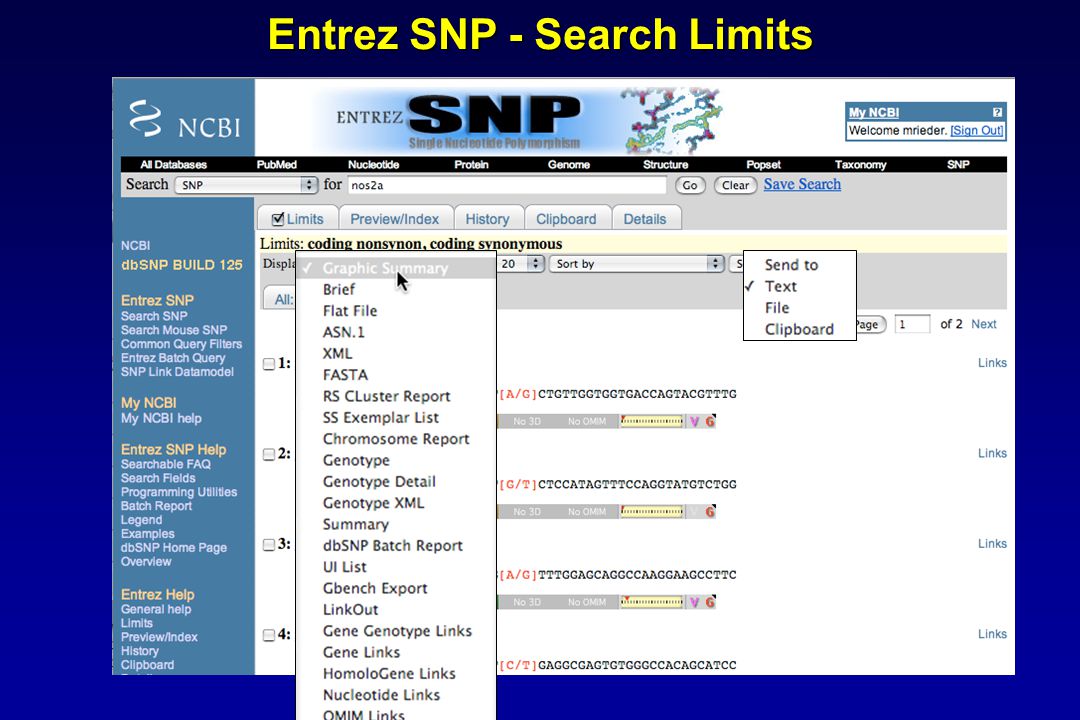Open Search Mouse SNP sidebar link
1080x720 pixels.
[174, 330]
